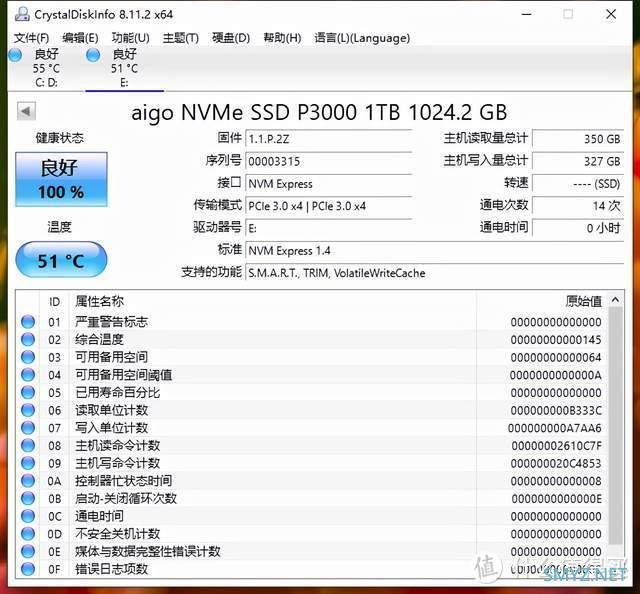Click blue status dot for attribute 0B
This screenshot has height=594, width=640.
pyautogui.click(x=28, y=498)
